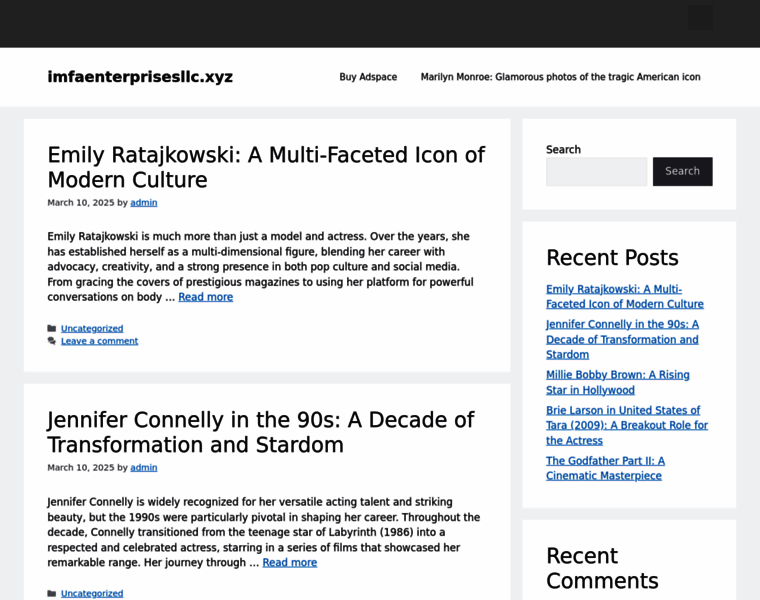Open the Marilyn Monroe glamorous photos menu item
Screen dimensions: 760x600
(x=560, y=77)
